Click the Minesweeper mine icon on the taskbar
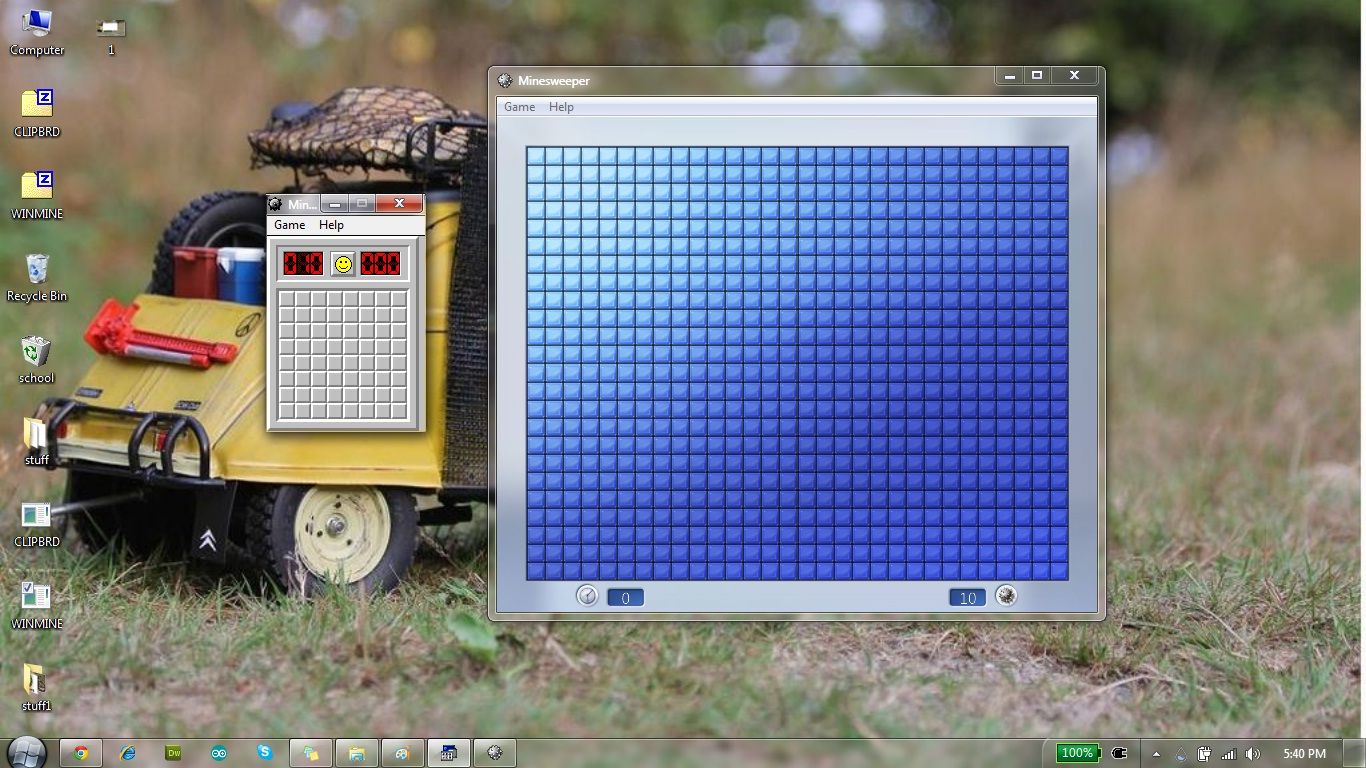 (494, 753)
